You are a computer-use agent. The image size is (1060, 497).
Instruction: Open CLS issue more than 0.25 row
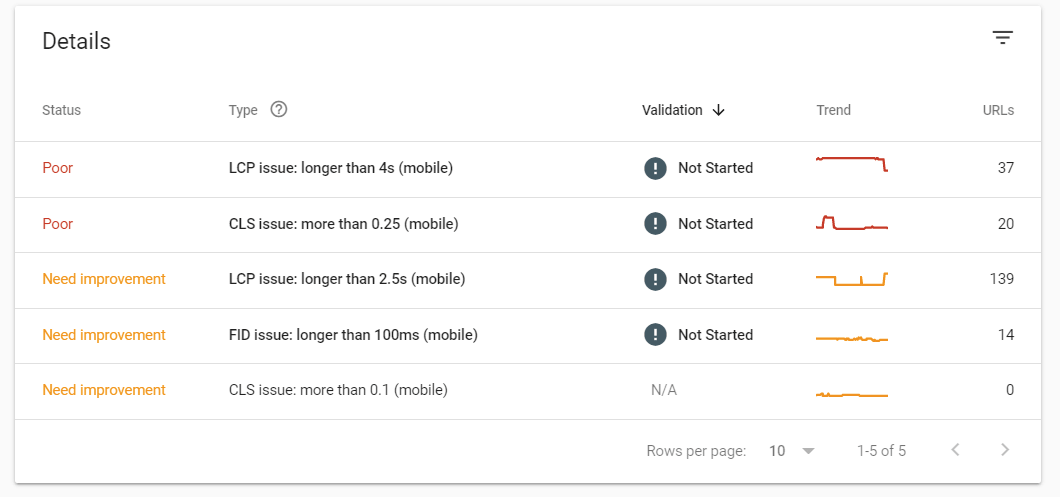pyautogui.click(x=528, y=225)
